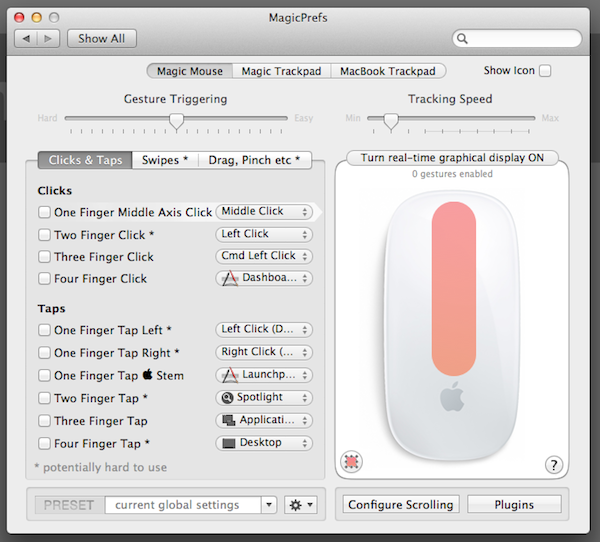Enable Three Finger Tap checkbox
The width and height of the screenshot is (600, 542).
pyautogui.click(x=44, y=421)
